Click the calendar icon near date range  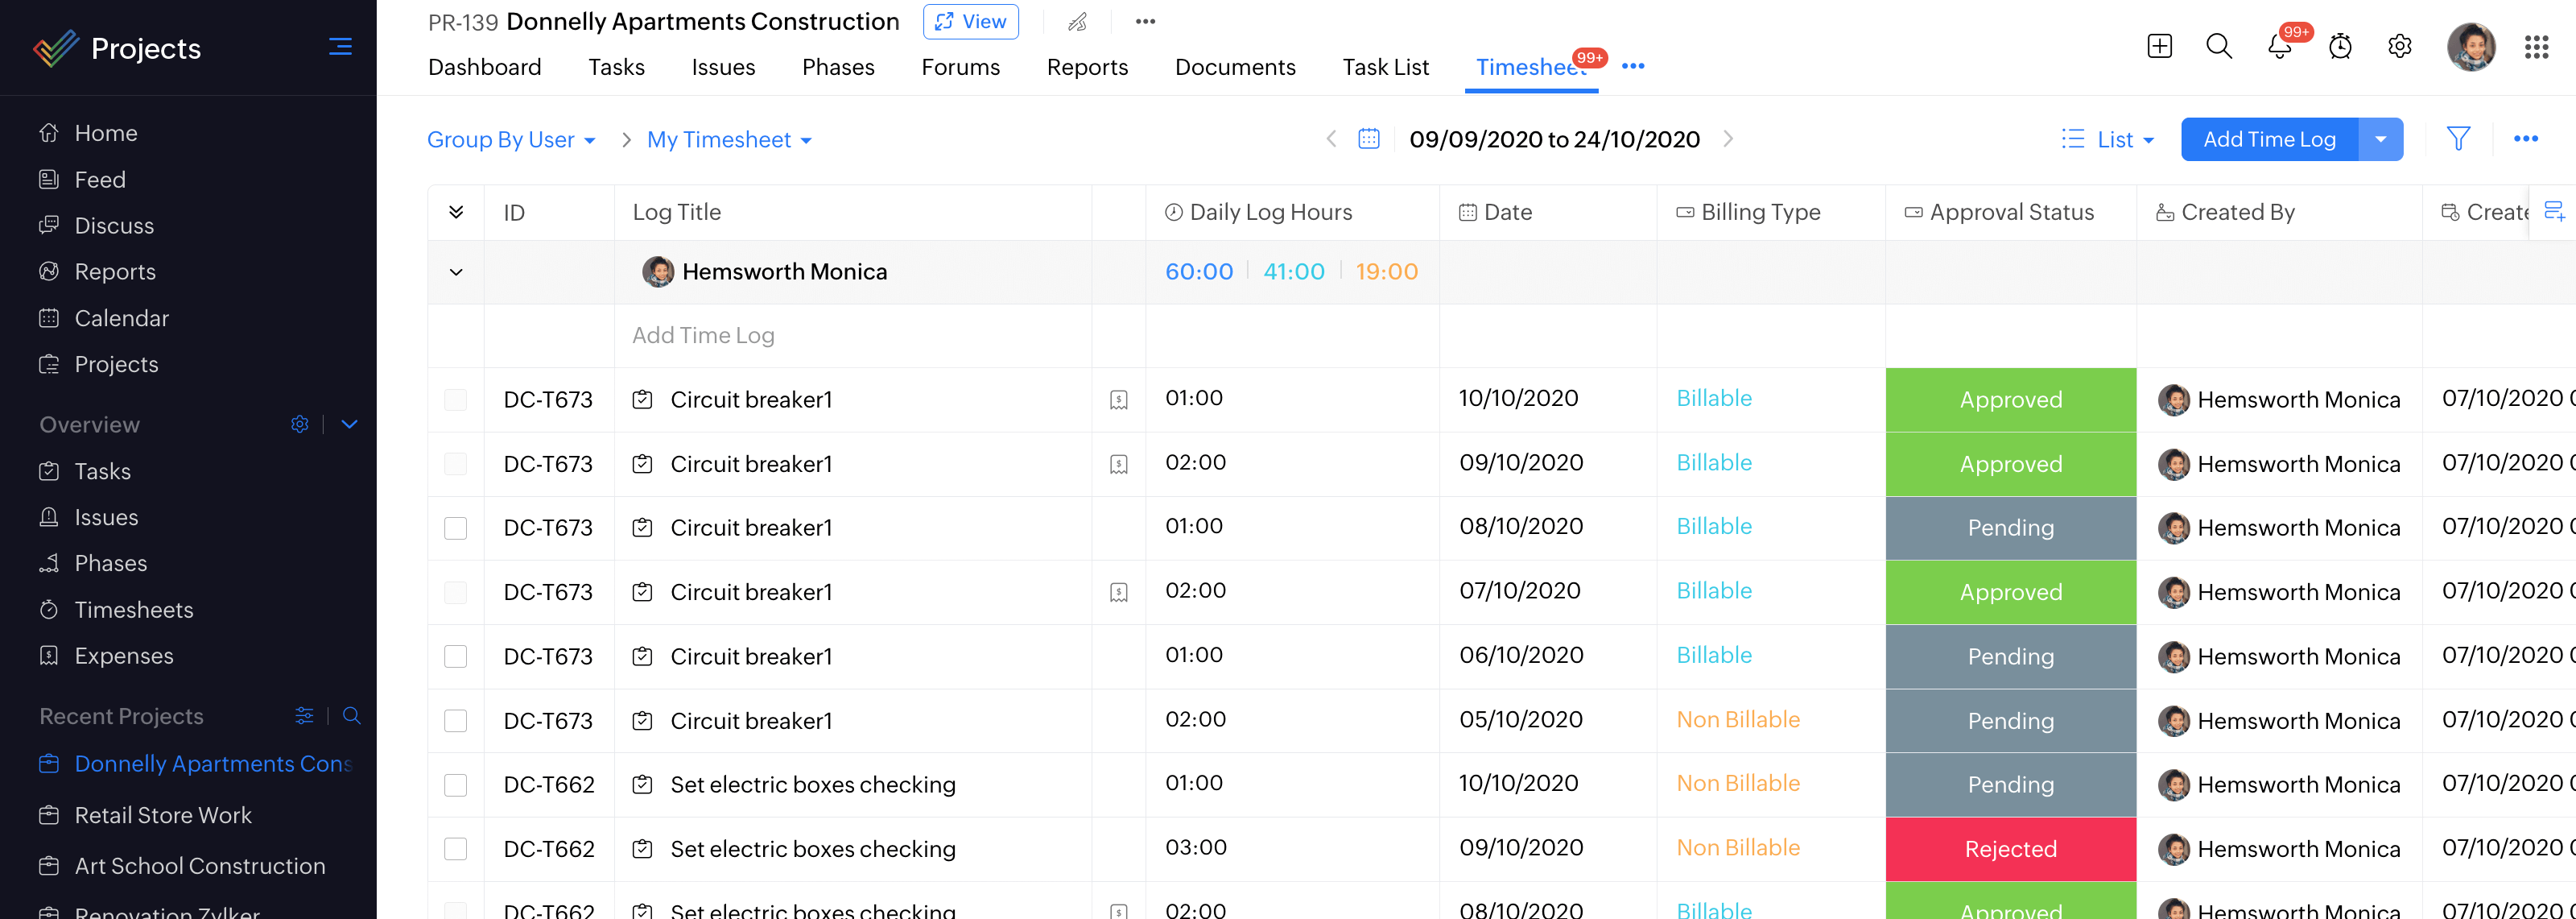(x=1368, y=138)
